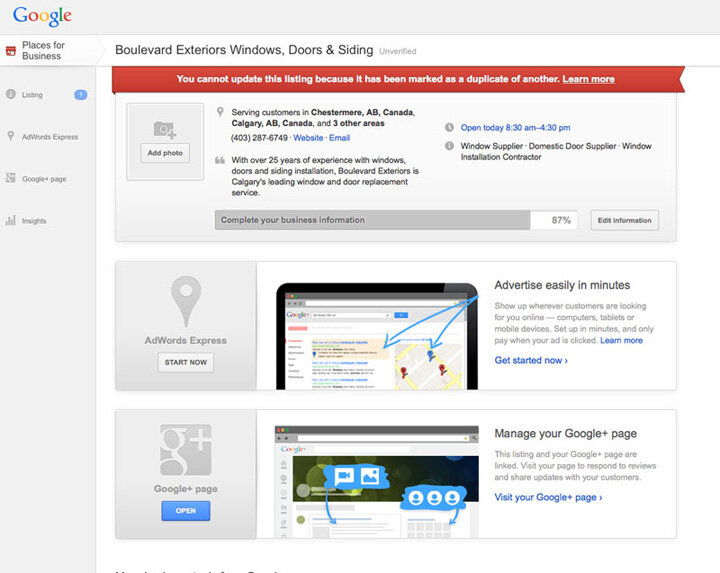This screenshot has height=573, width=720.
Task: Click Window Supplier category text
Action: (492, 146)
